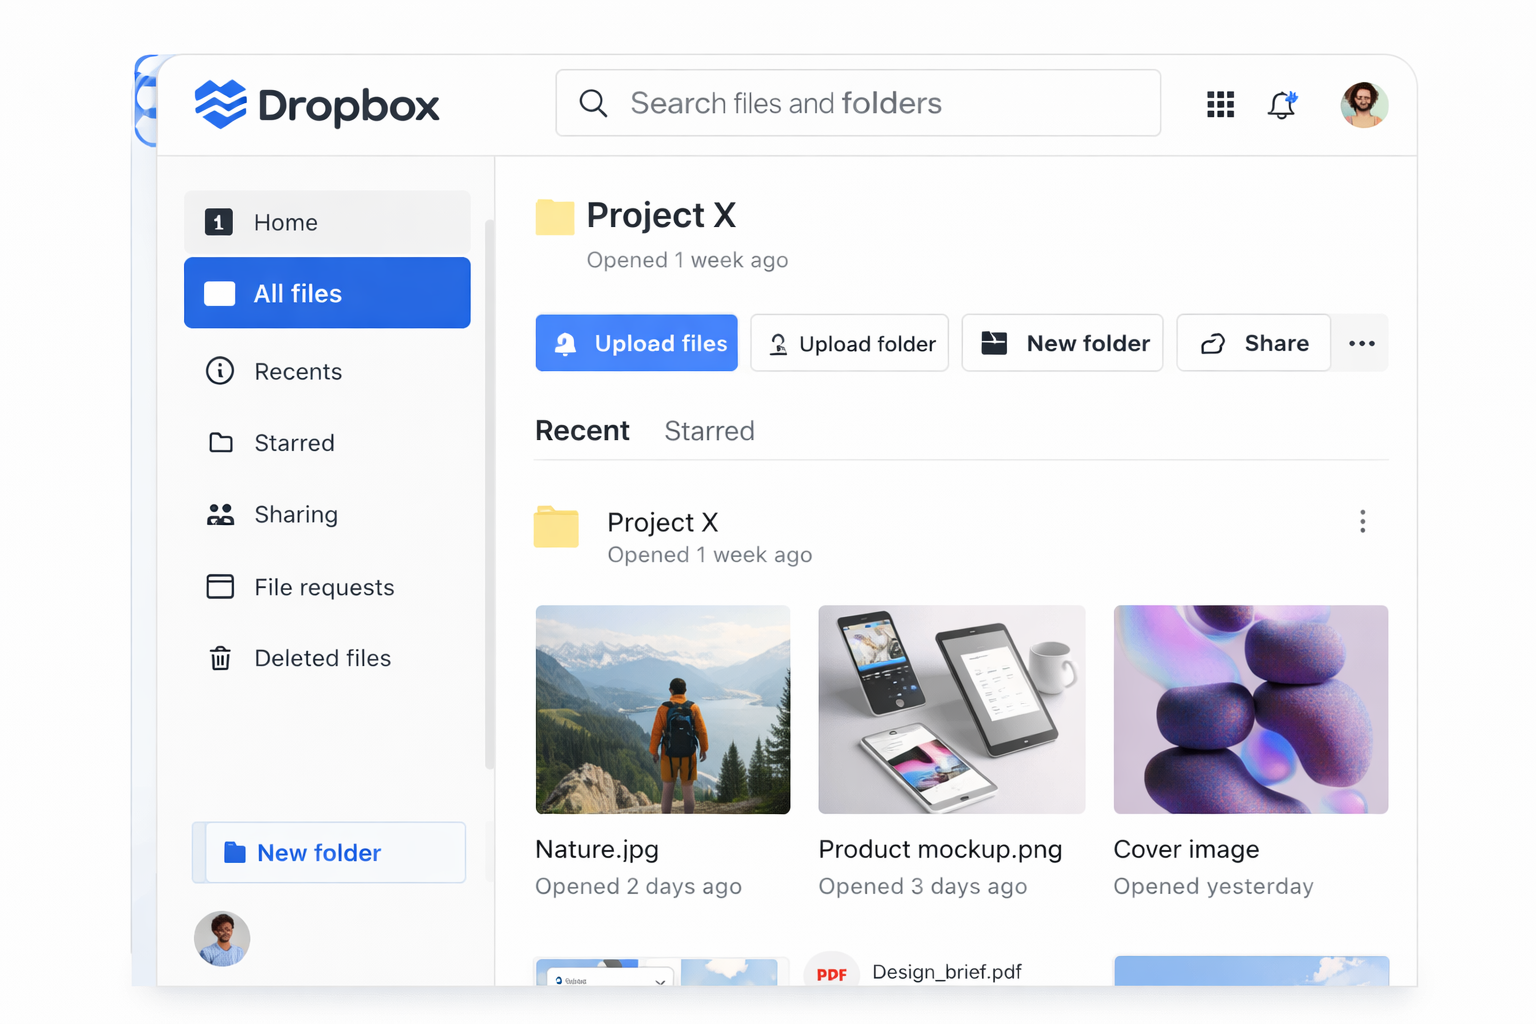Click the File requests sidebar icon

(220, 587)
